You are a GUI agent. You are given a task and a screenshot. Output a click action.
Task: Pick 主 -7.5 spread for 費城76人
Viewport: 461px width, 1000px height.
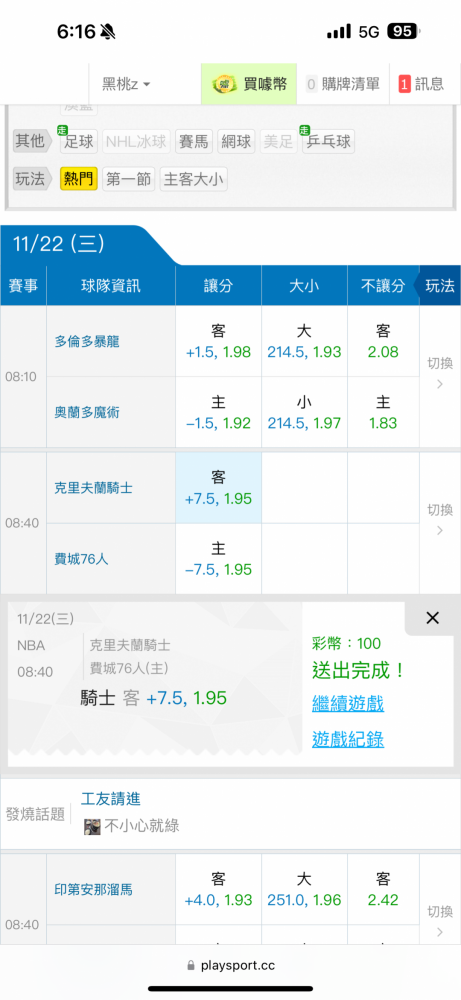click(x=218, y=559)
